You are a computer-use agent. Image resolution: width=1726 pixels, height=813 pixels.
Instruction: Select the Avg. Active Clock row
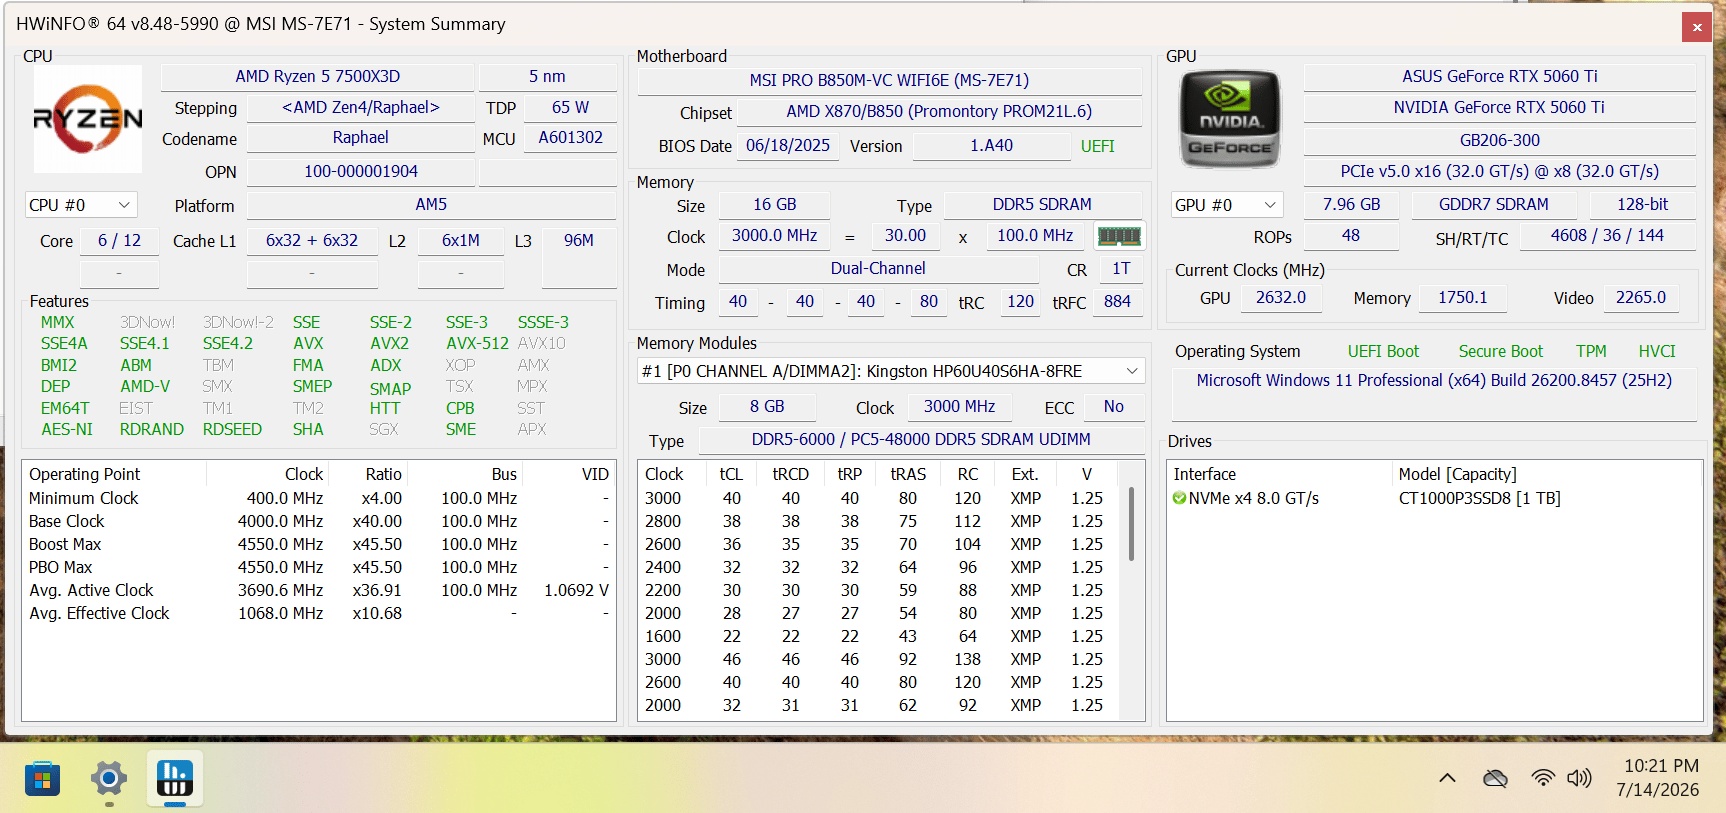pos(318,590)
